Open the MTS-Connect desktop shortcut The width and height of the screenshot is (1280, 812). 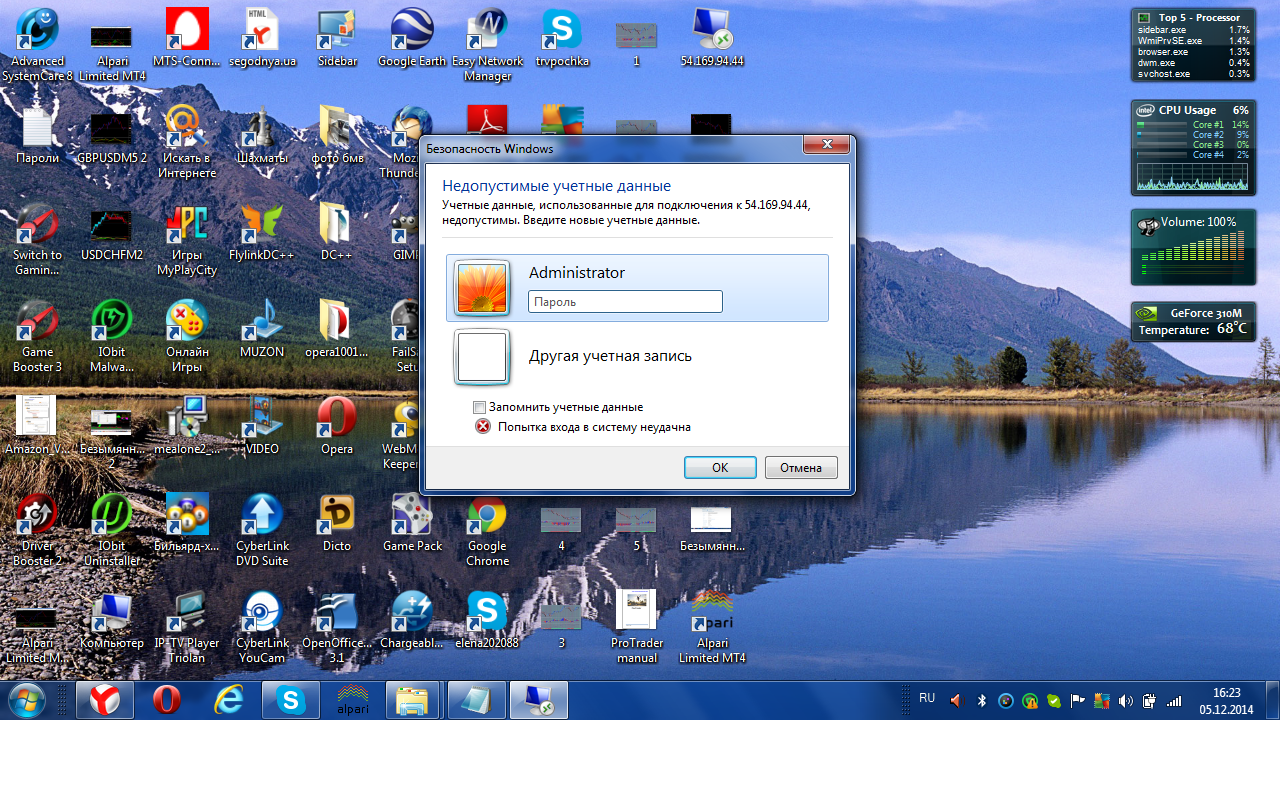(x=186, y=40)
